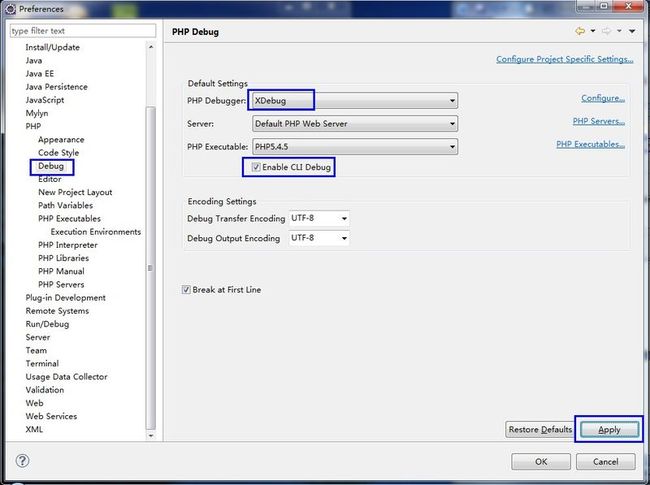Select the Java tree item

pos(34,61)
